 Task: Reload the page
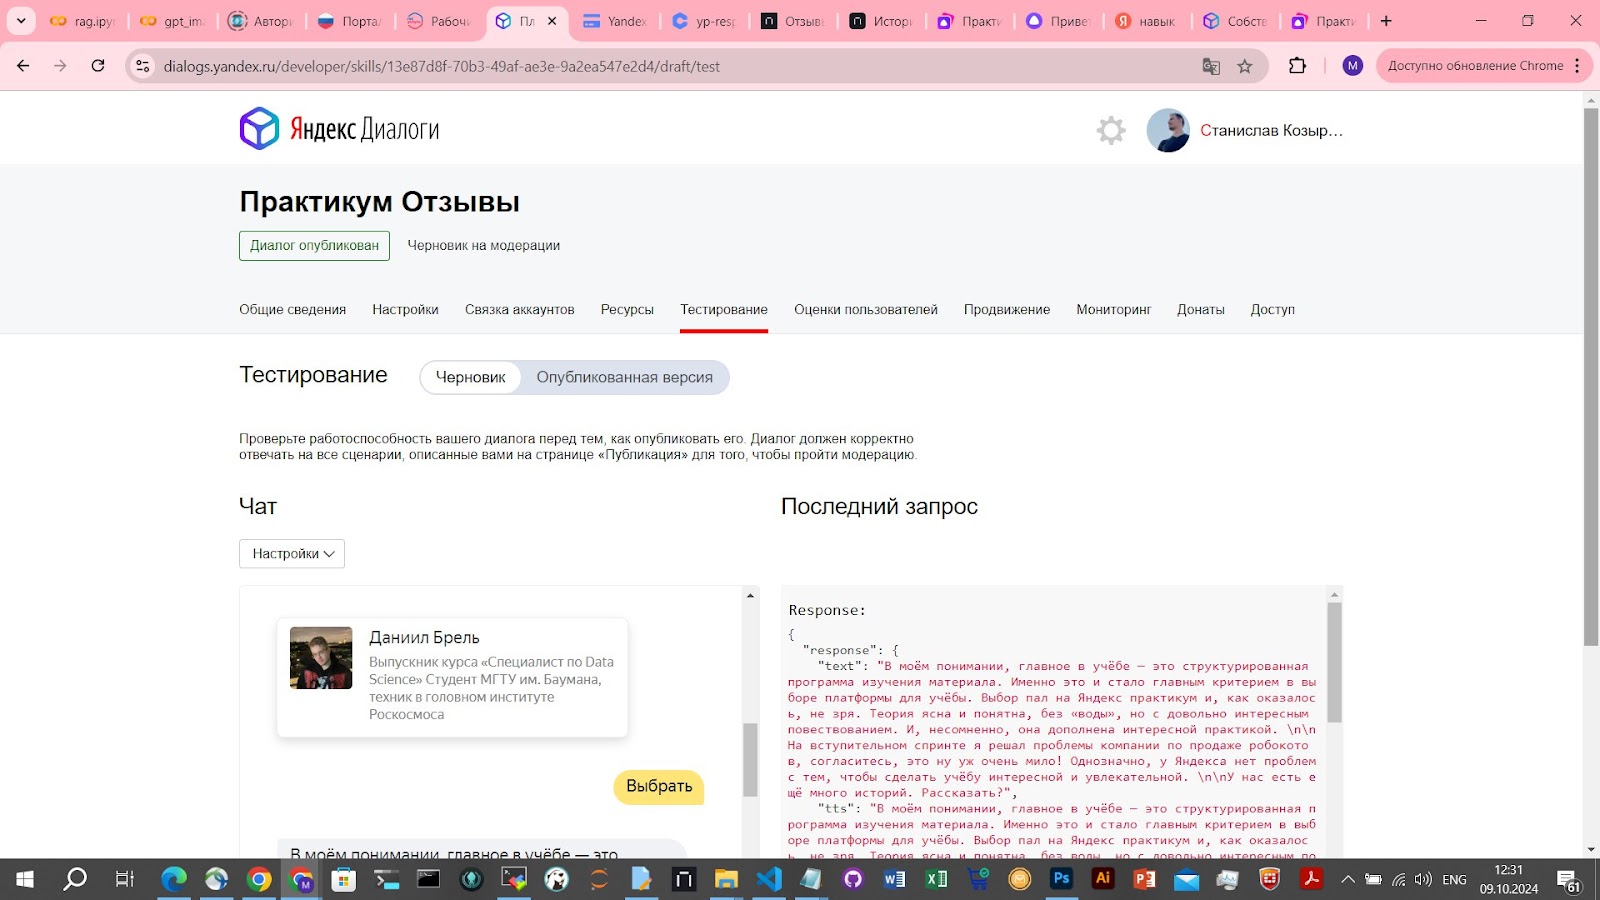tap(98, 66)
